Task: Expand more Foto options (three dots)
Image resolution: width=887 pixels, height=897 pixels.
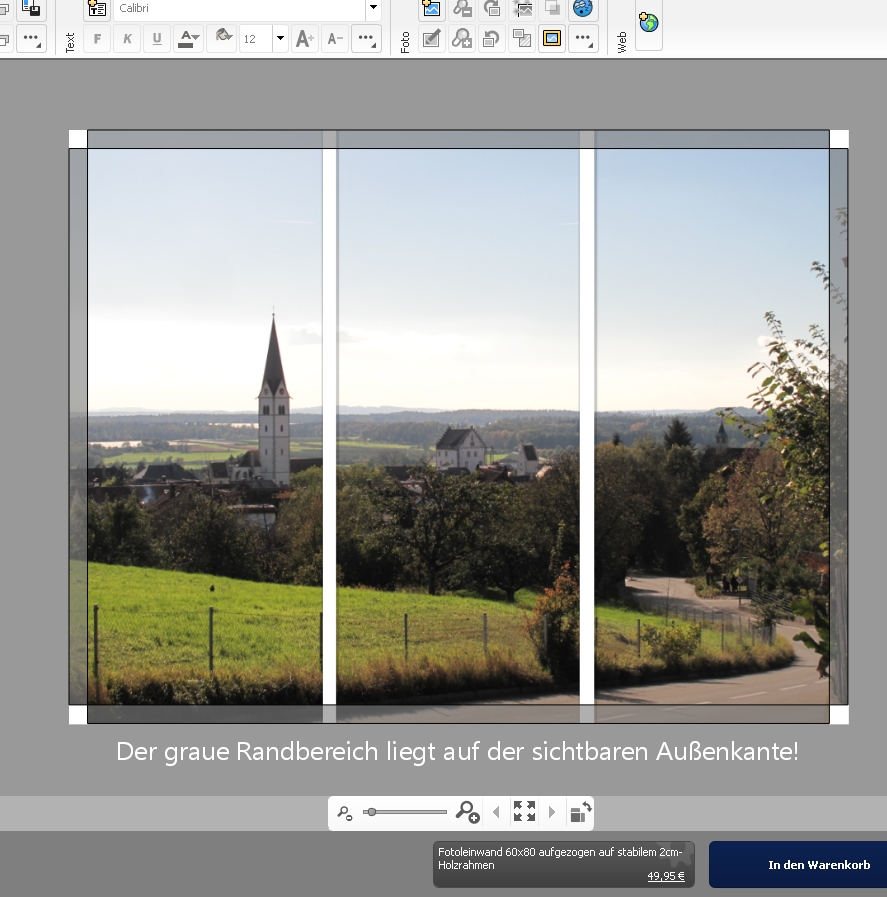Action: 583,39
